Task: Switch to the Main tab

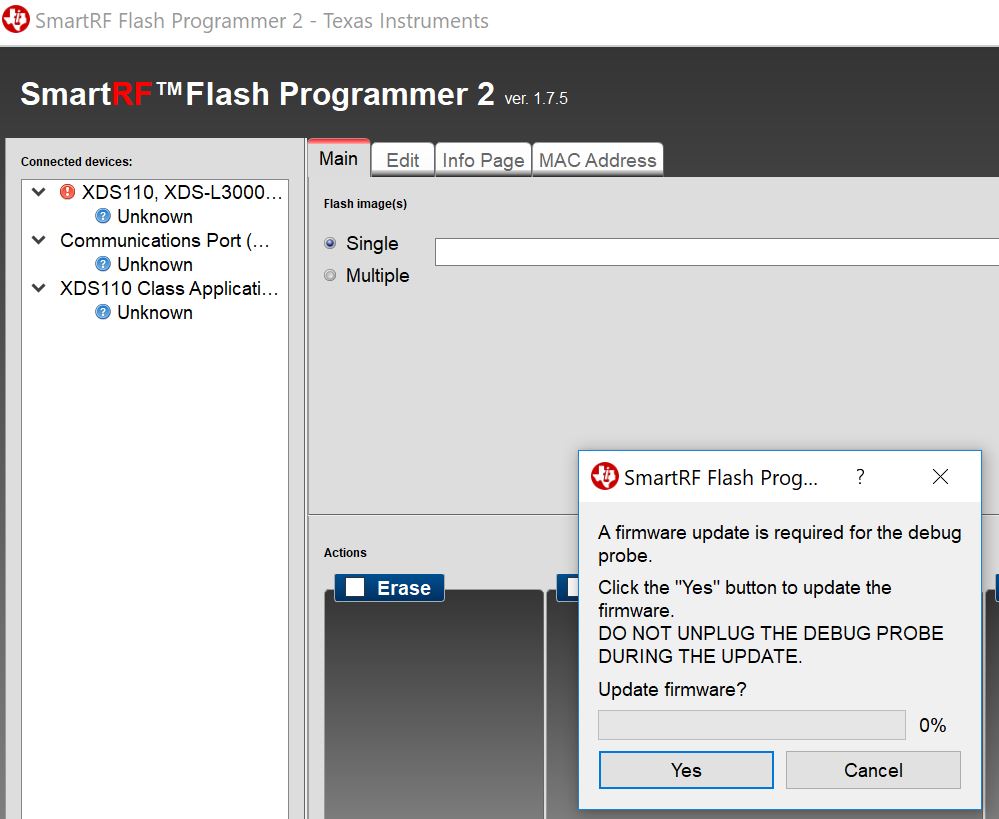Action: 338,158
